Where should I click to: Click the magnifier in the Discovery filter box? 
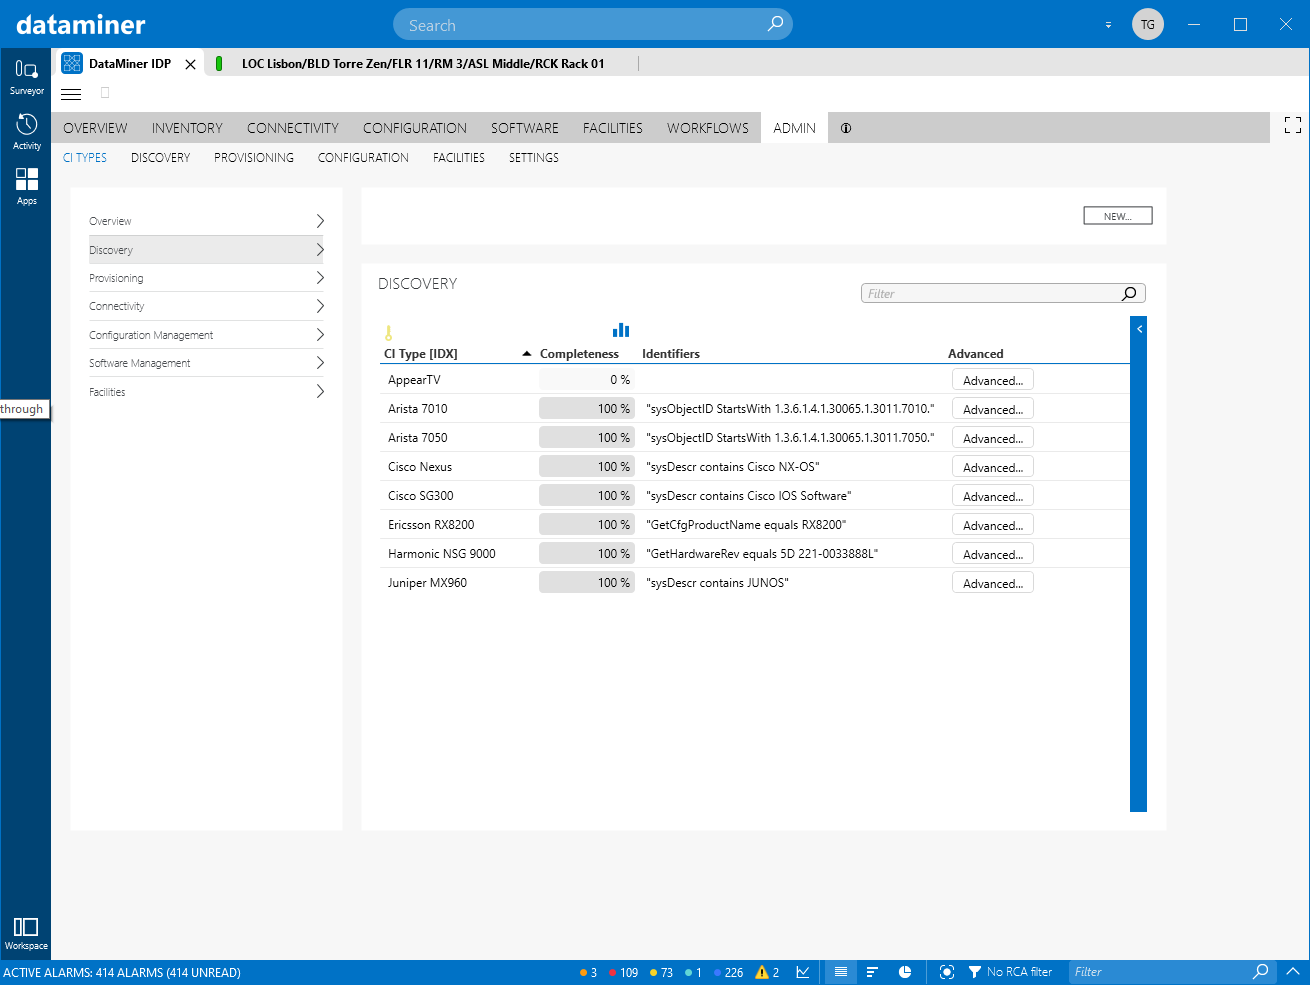pos(1129,293)
